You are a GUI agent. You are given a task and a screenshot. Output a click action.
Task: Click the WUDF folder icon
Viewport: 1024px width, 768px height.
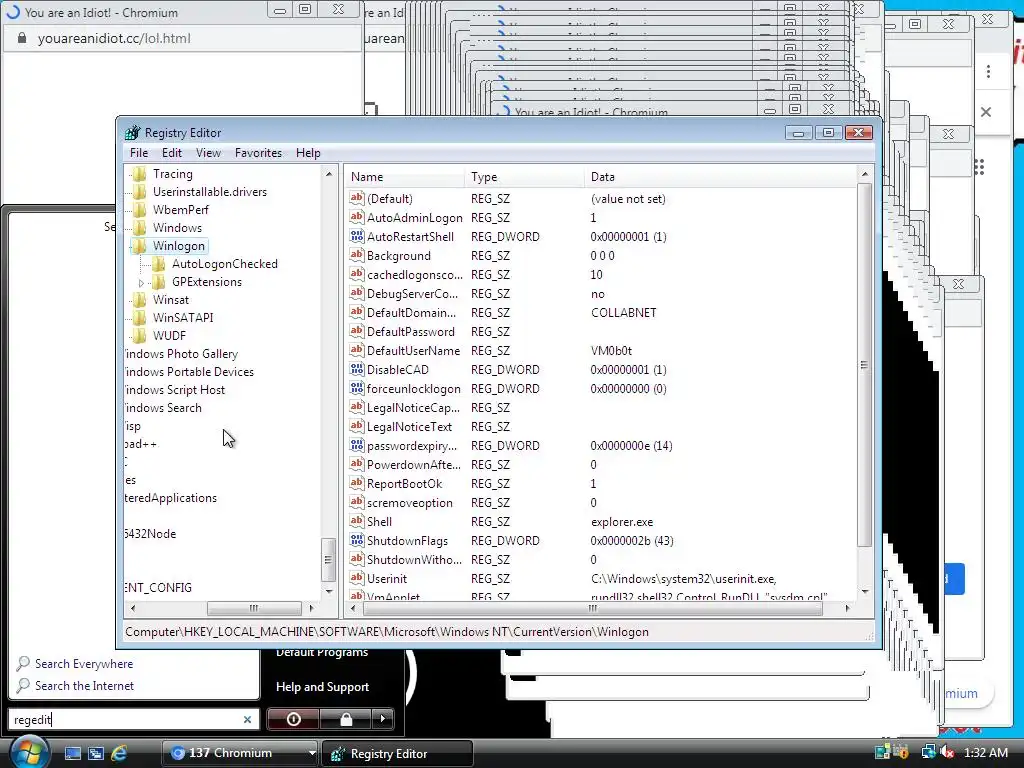(139, 336)
